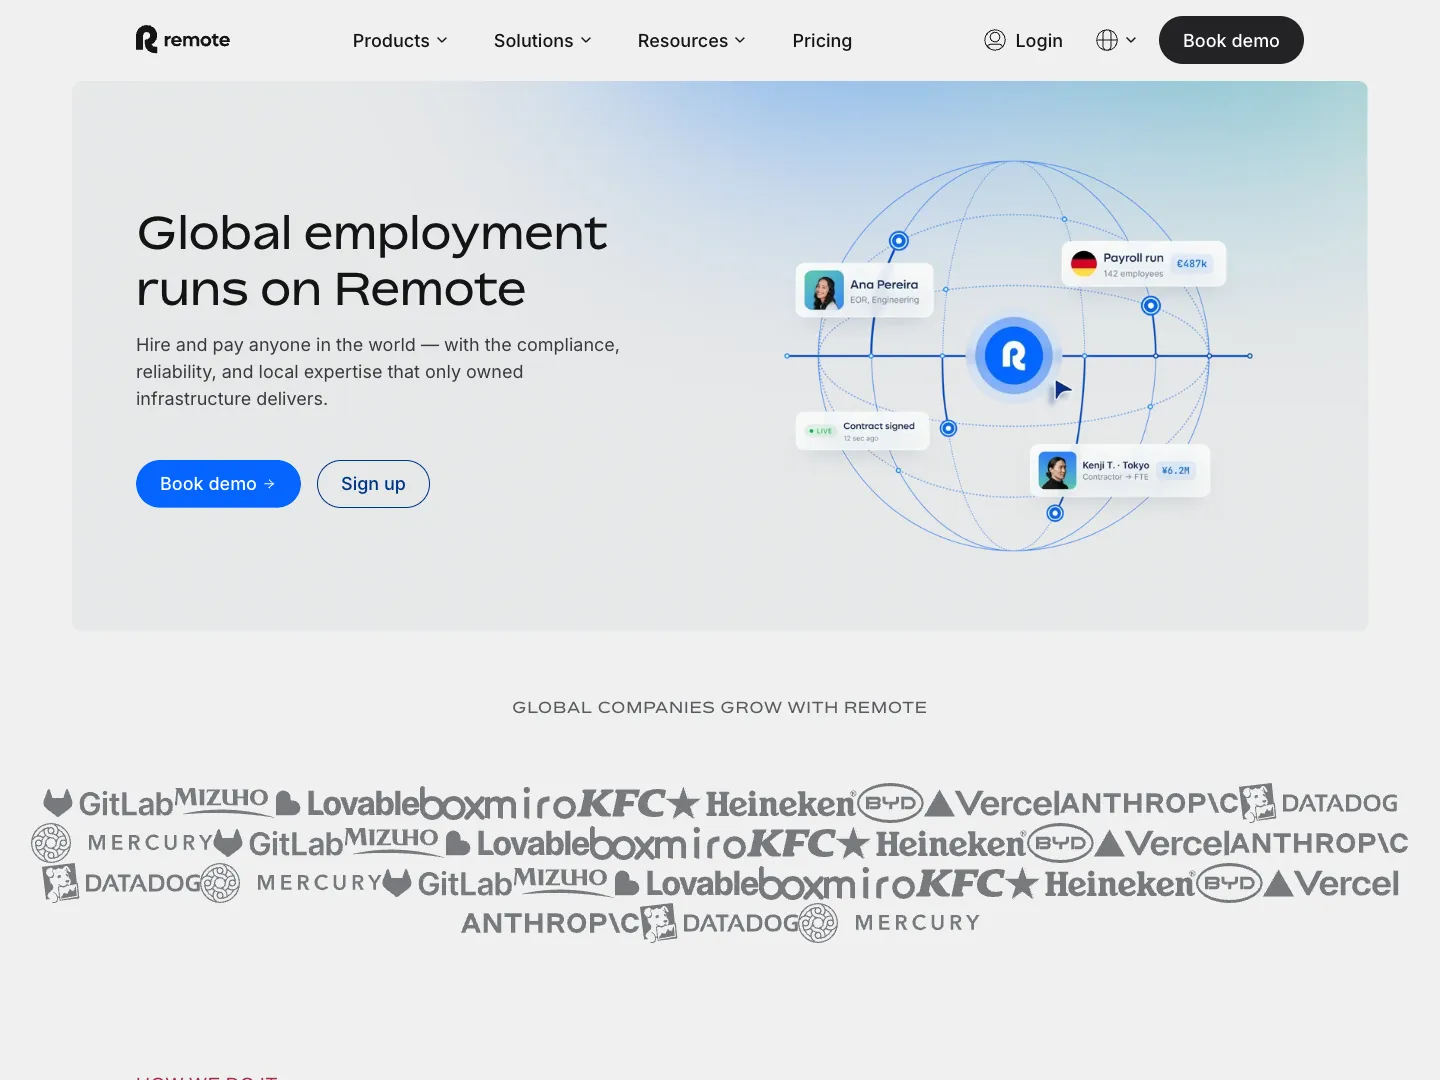Click the Sign up button
Screen dimensions: 1440x1080
[x=373, y=484]
